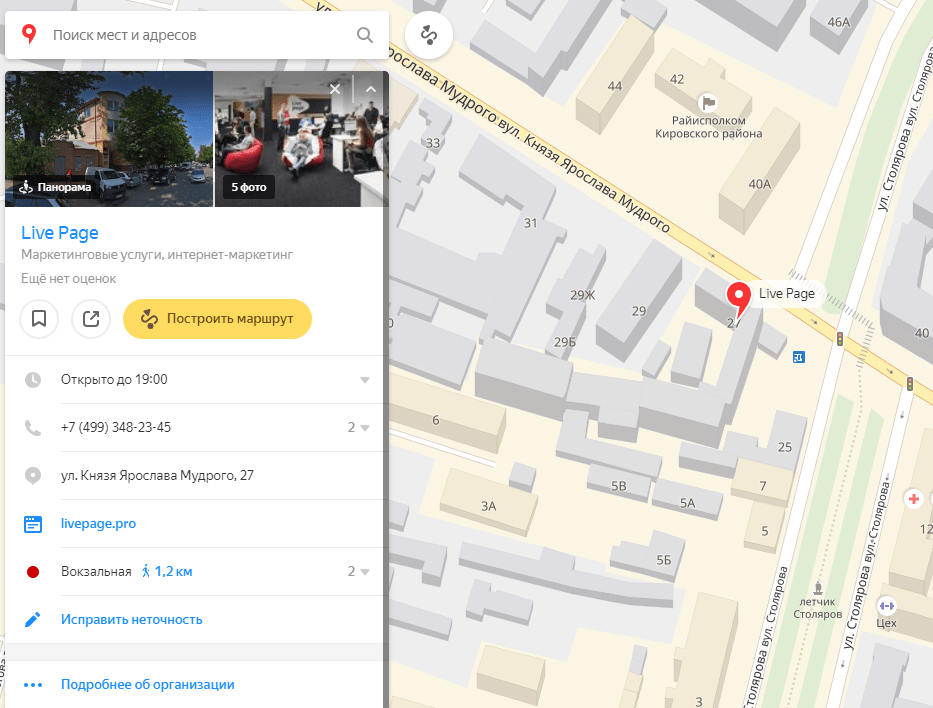Click building 5Б on the map
This screenshot has height=708, width=933.
pos(663,560)
